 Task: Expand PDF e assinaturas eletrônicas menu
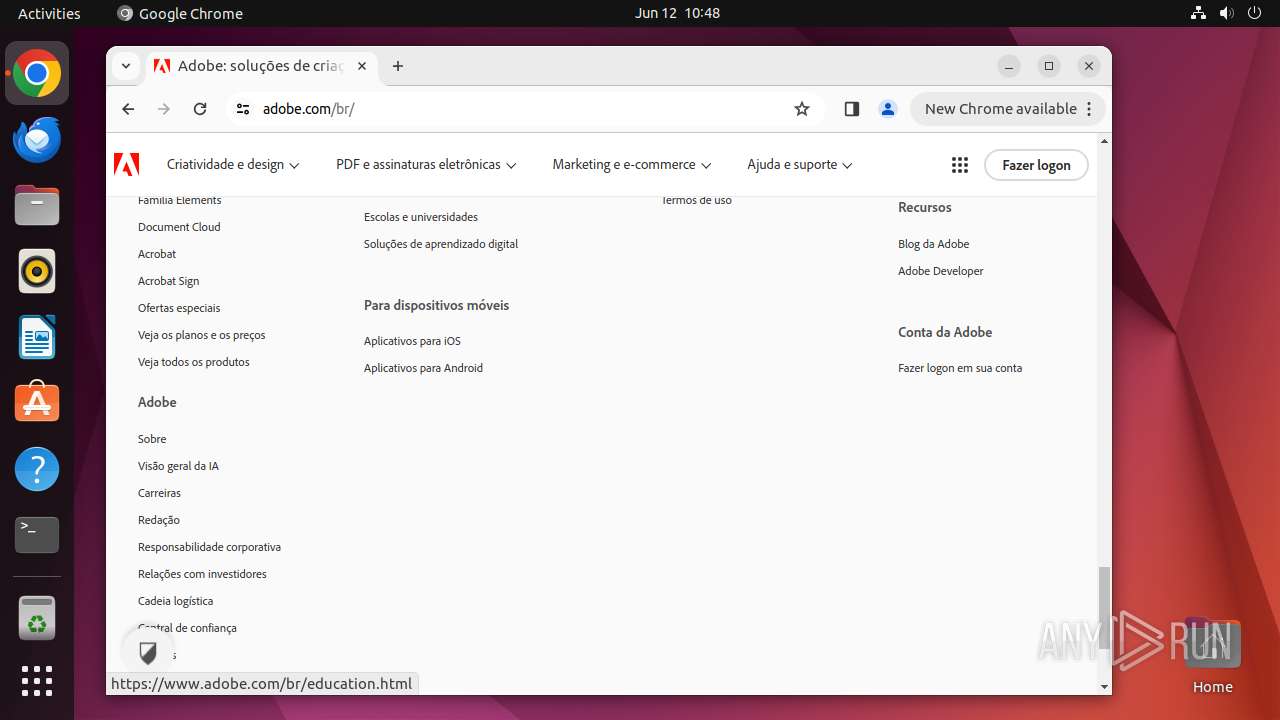click(x=426, y=165)
